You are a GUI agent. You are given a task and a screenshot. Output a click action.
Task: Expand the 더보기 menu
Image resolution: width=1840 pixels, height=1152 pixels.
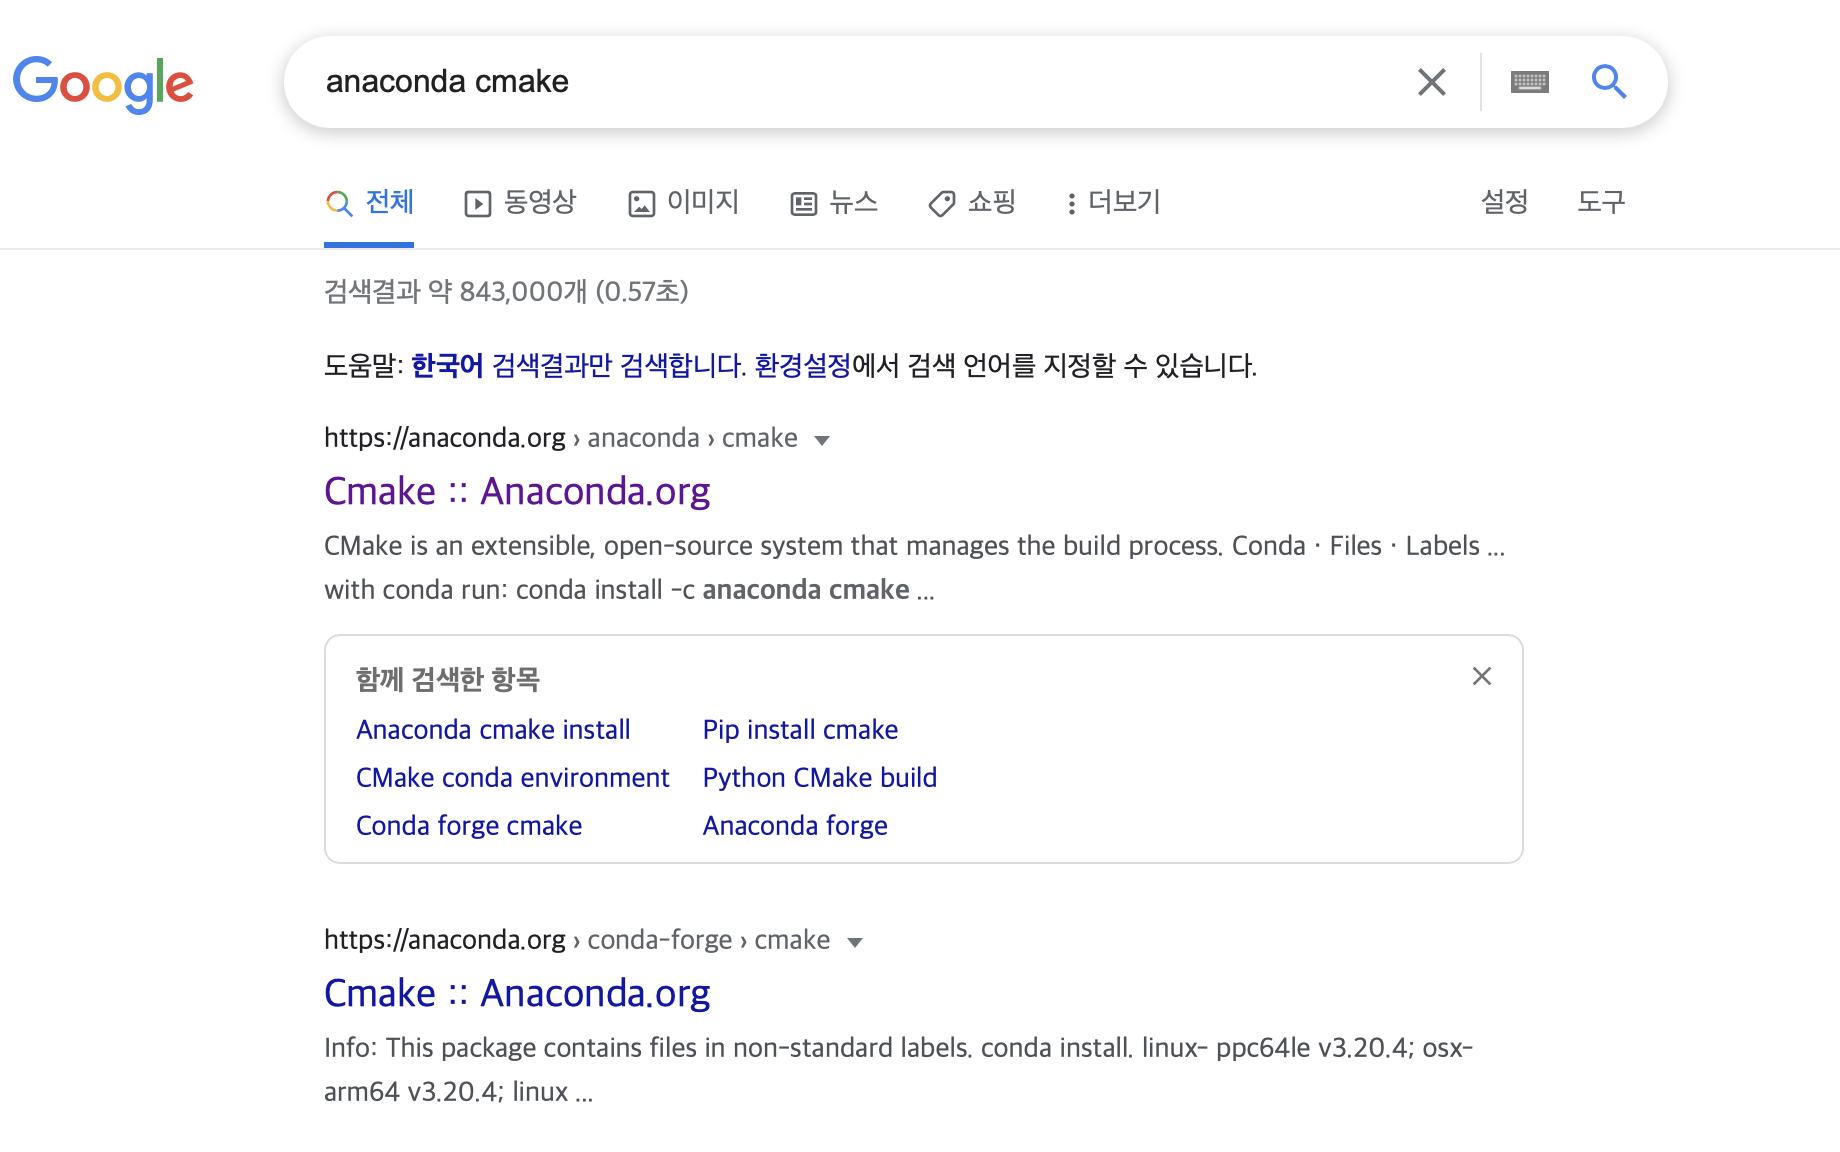tap(1114, 202)
